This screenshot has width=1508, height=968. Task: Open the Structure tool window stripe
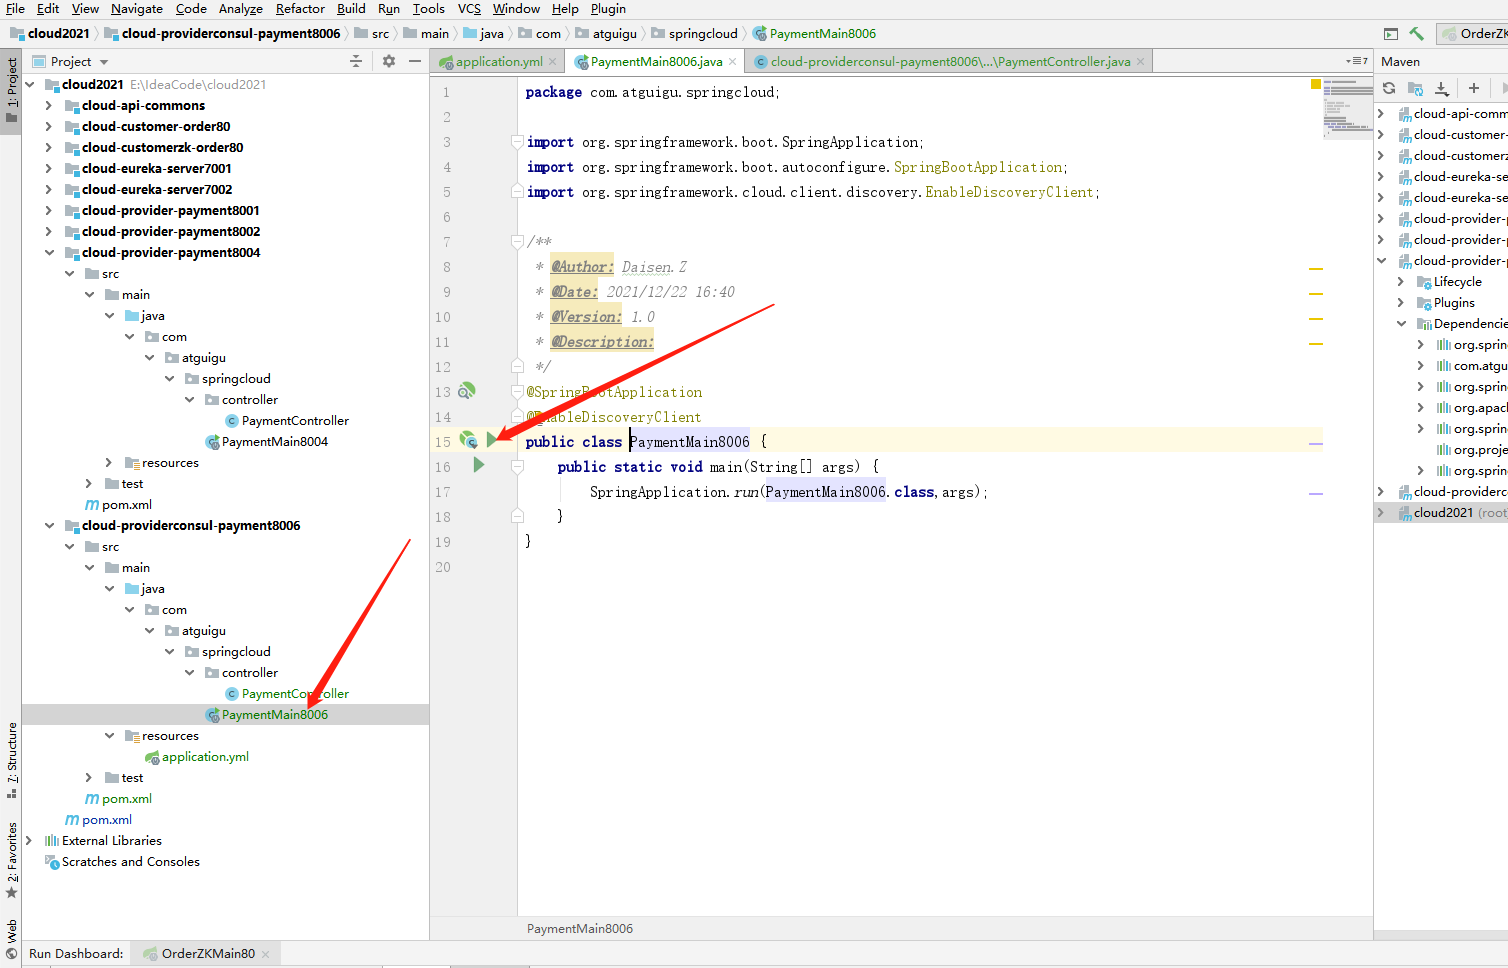click(x=11, y=760)
